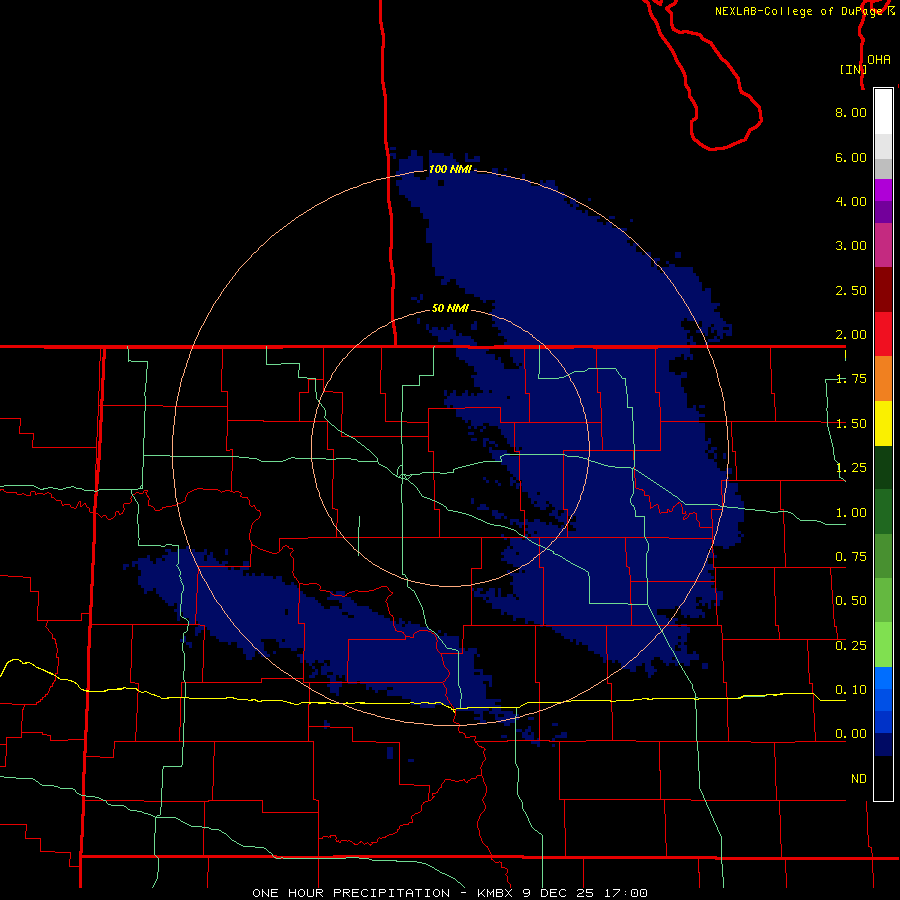The width and height of the screenshot is (900, 900).
Task: Select the 0.00 legend value
Action: point(851,734)
